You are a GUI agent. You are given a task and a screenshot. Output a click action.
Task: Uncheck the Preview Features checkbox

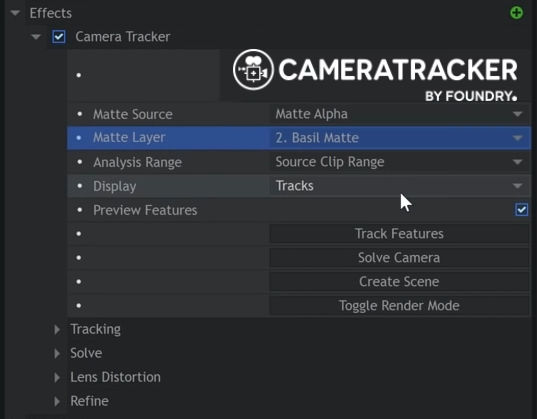pos(521,210)
